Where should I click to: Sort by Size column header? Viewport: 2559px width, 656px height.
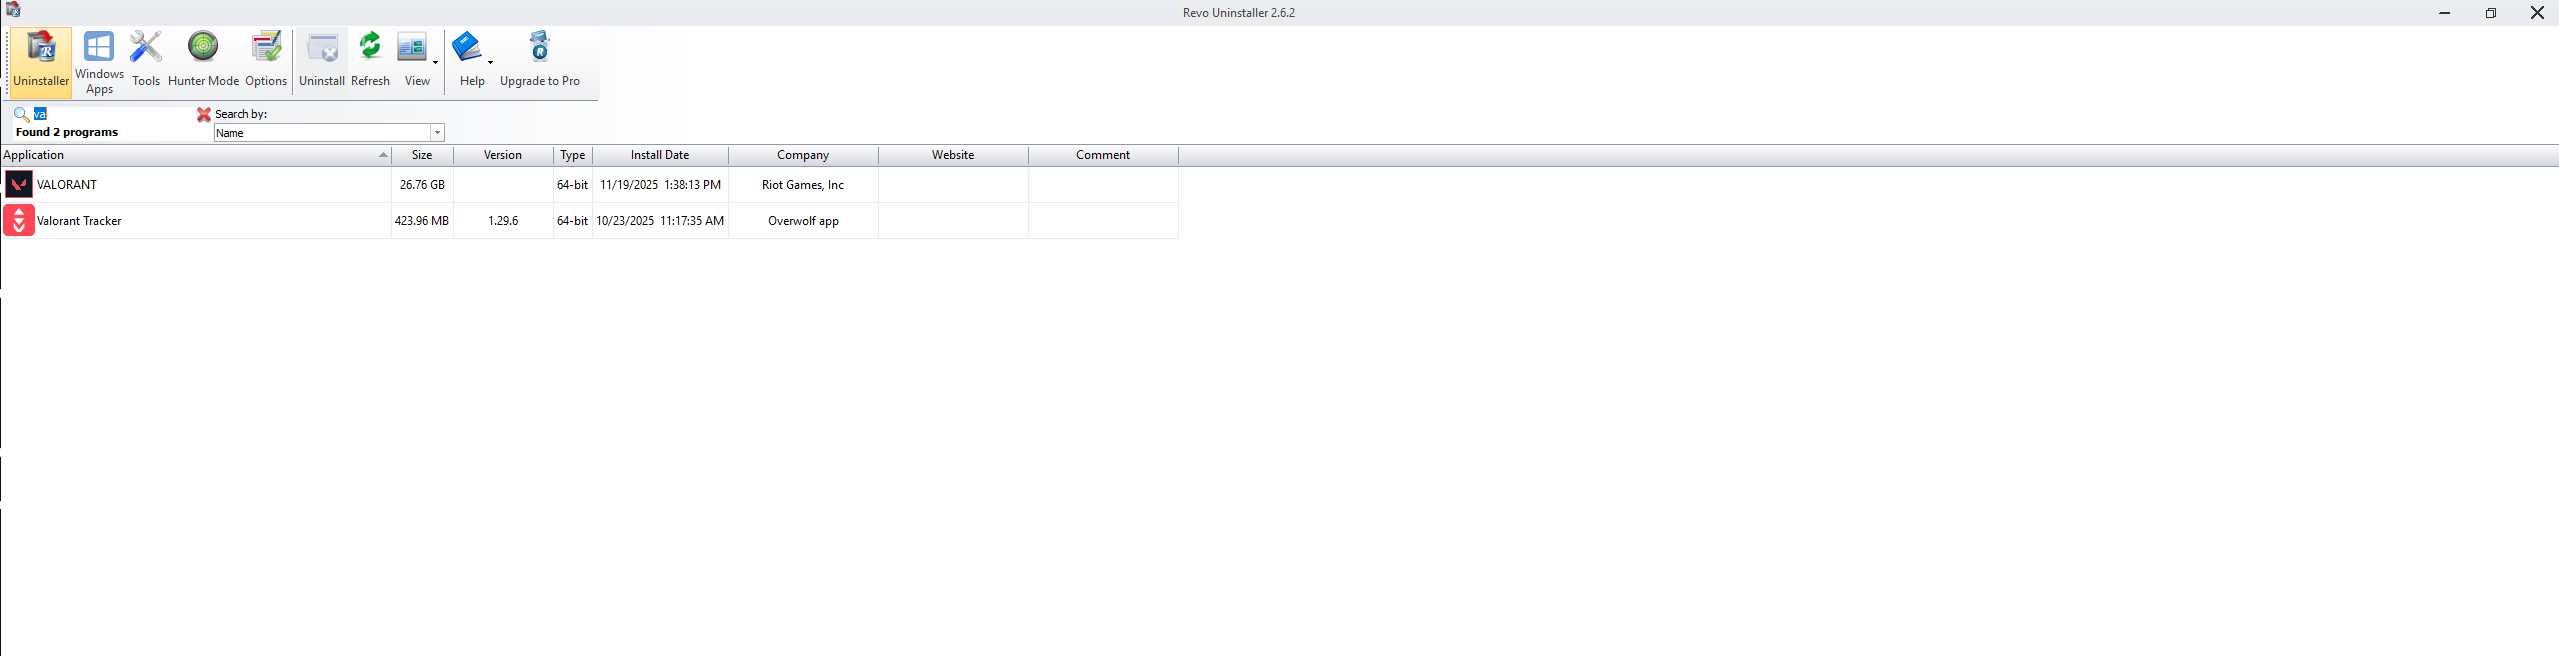click(x=422, y=155)
